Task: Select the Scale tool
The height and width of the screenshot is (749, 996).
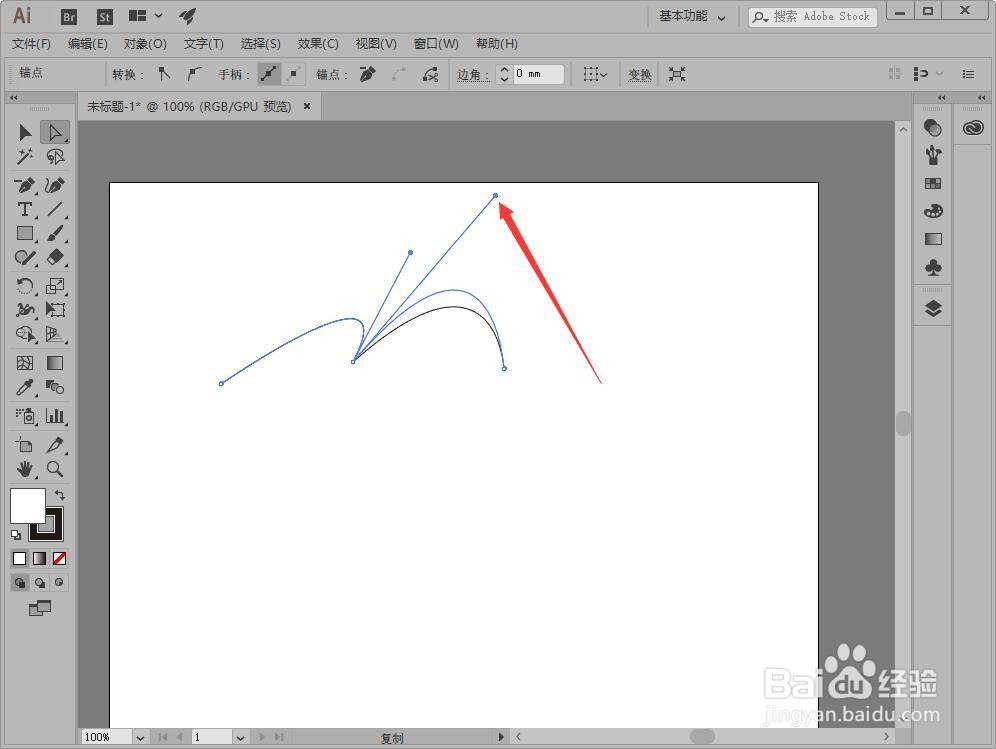Action: 55,286
